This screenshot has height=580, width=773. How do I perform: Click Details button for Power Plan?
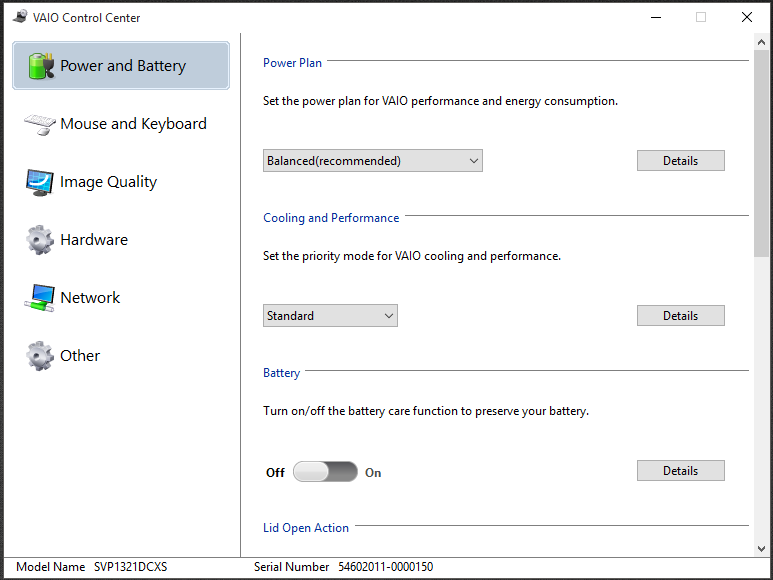click(681, 161)
